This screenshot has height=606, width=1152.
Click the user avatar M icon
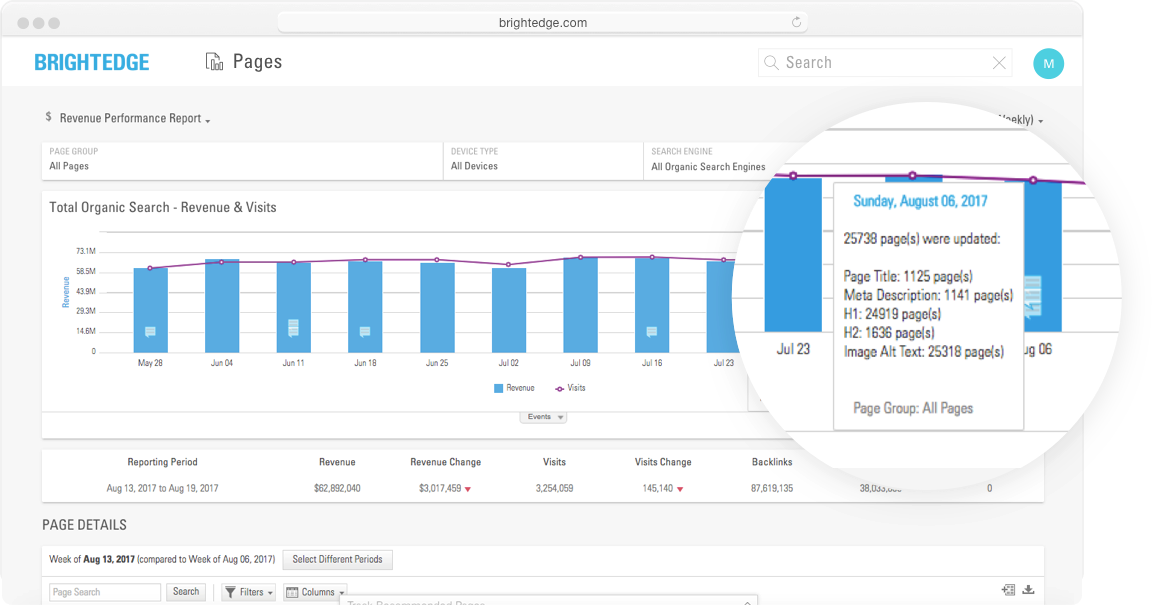(1047, 63)
